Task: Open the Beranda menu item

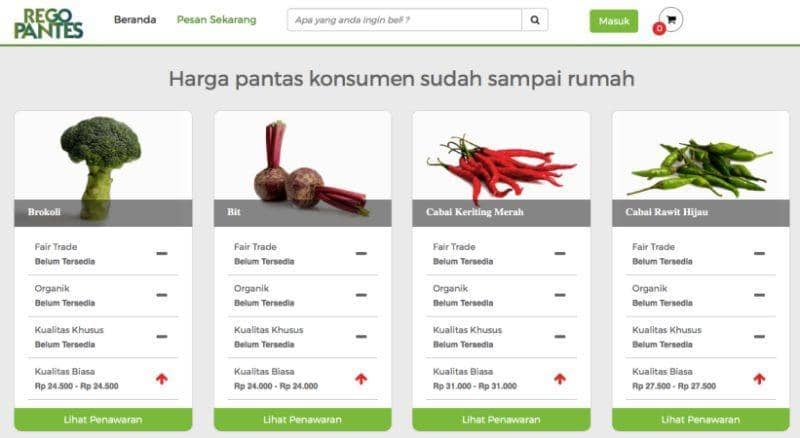Action: tap(135, 20)
